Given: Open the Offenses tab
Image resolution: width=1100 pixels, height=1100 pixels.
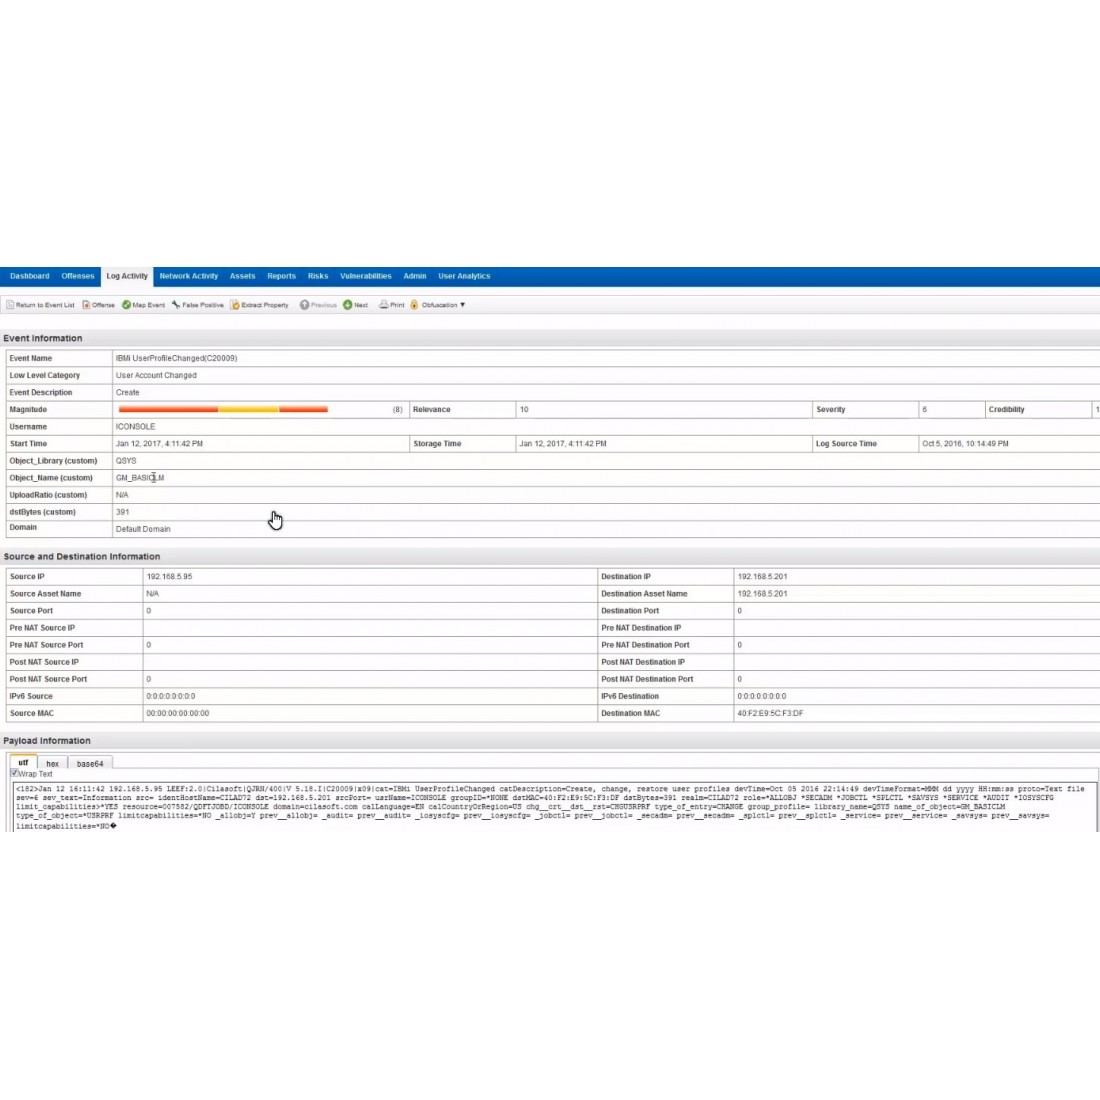Looking at the screenshot, I should [x=76, y=276].
